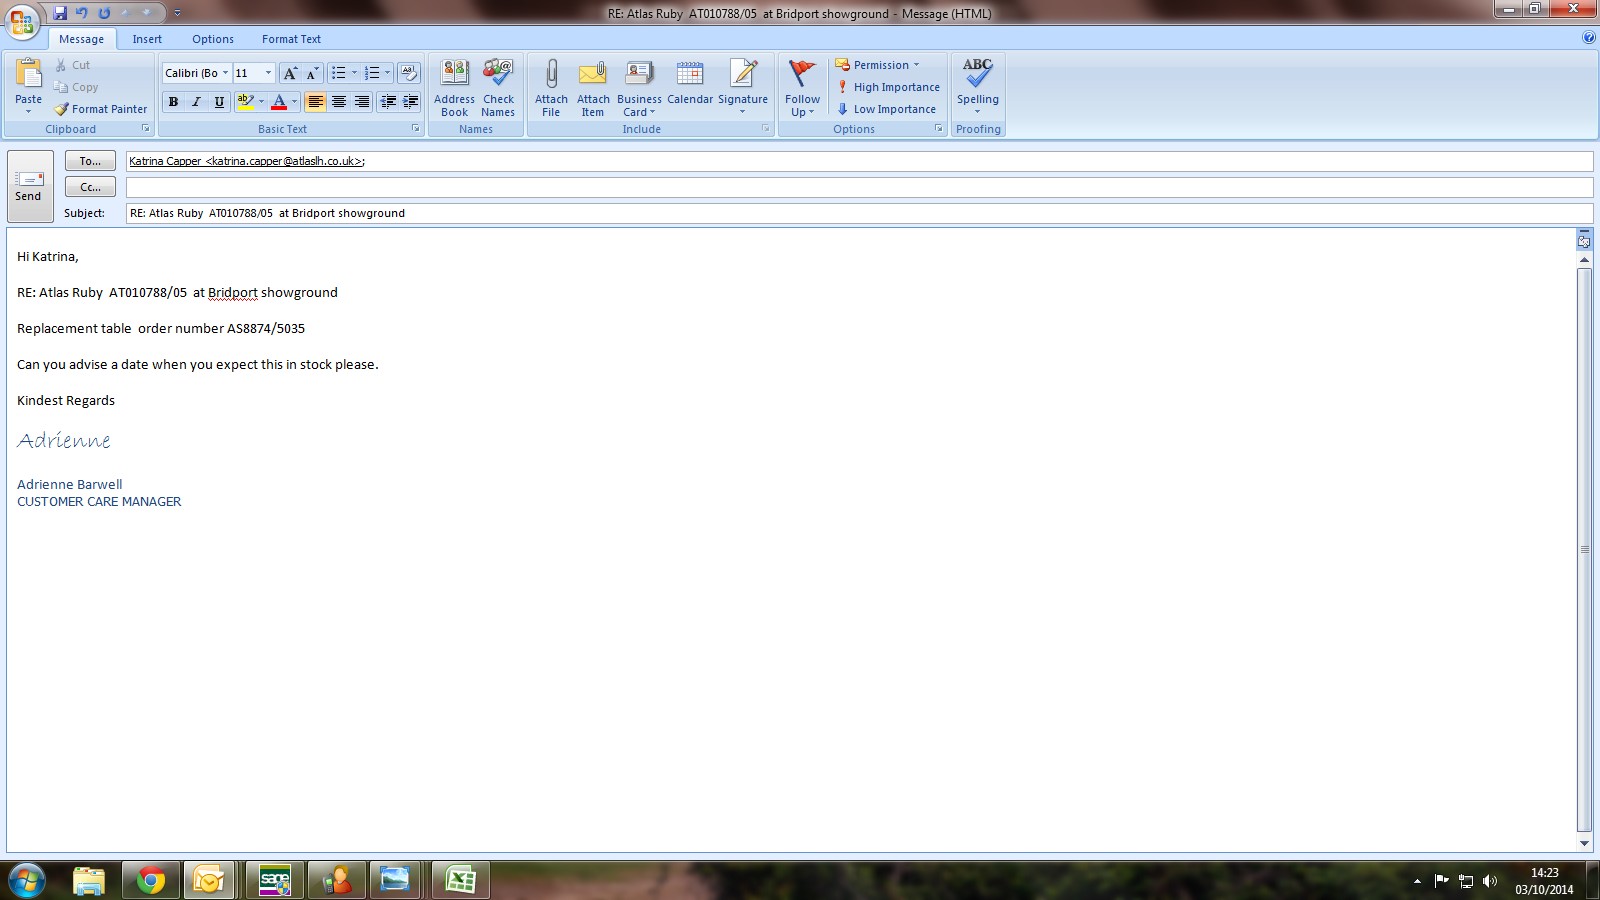Click the Katrina Capper recipient address
The width and height of the screenshot is (1600, 900).
(x=247, y=161)
